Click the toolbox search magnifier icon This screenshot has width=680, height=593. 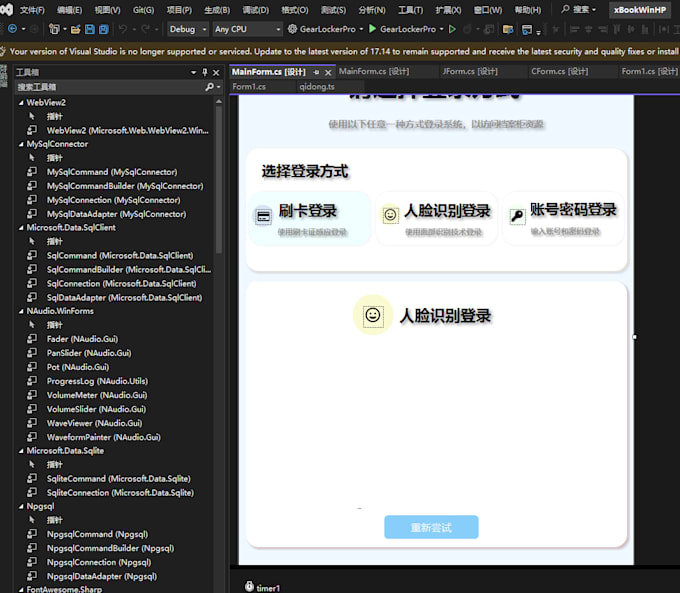click(209, 87)
